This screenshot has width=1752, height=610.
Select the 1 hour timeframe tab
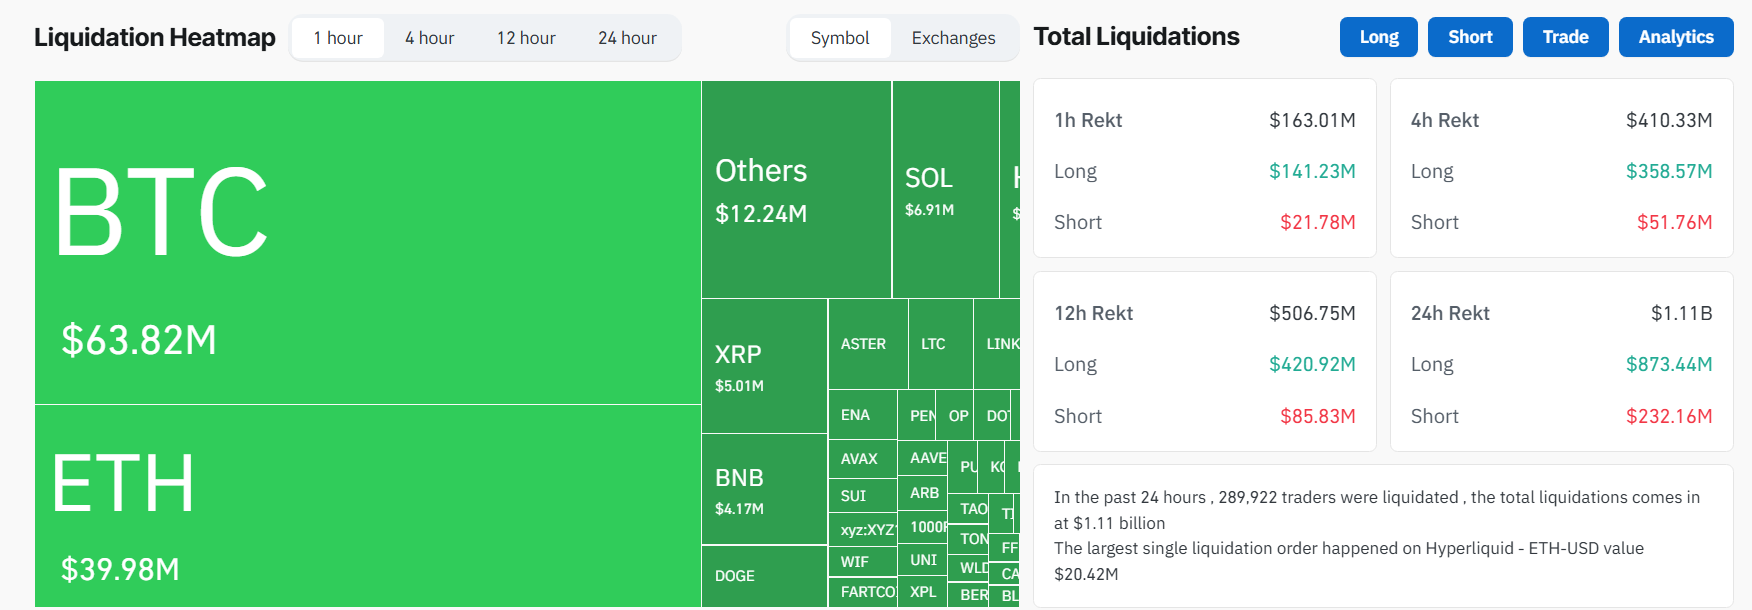pyautogui.click(x=338, y=38)
